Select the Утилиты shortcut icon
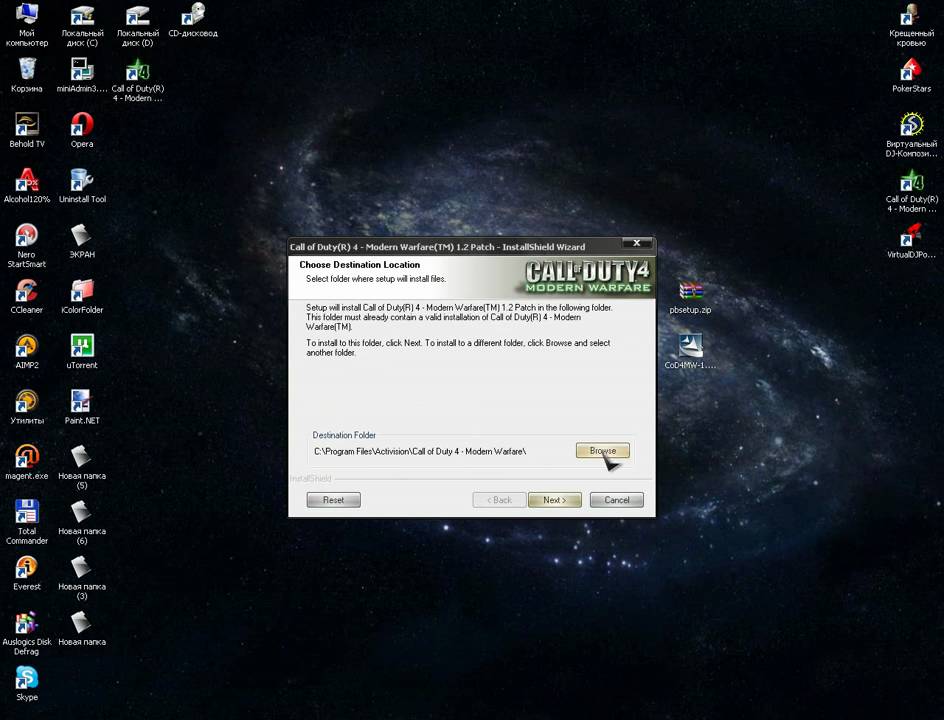The image size is (944, 720). [26, 408]
